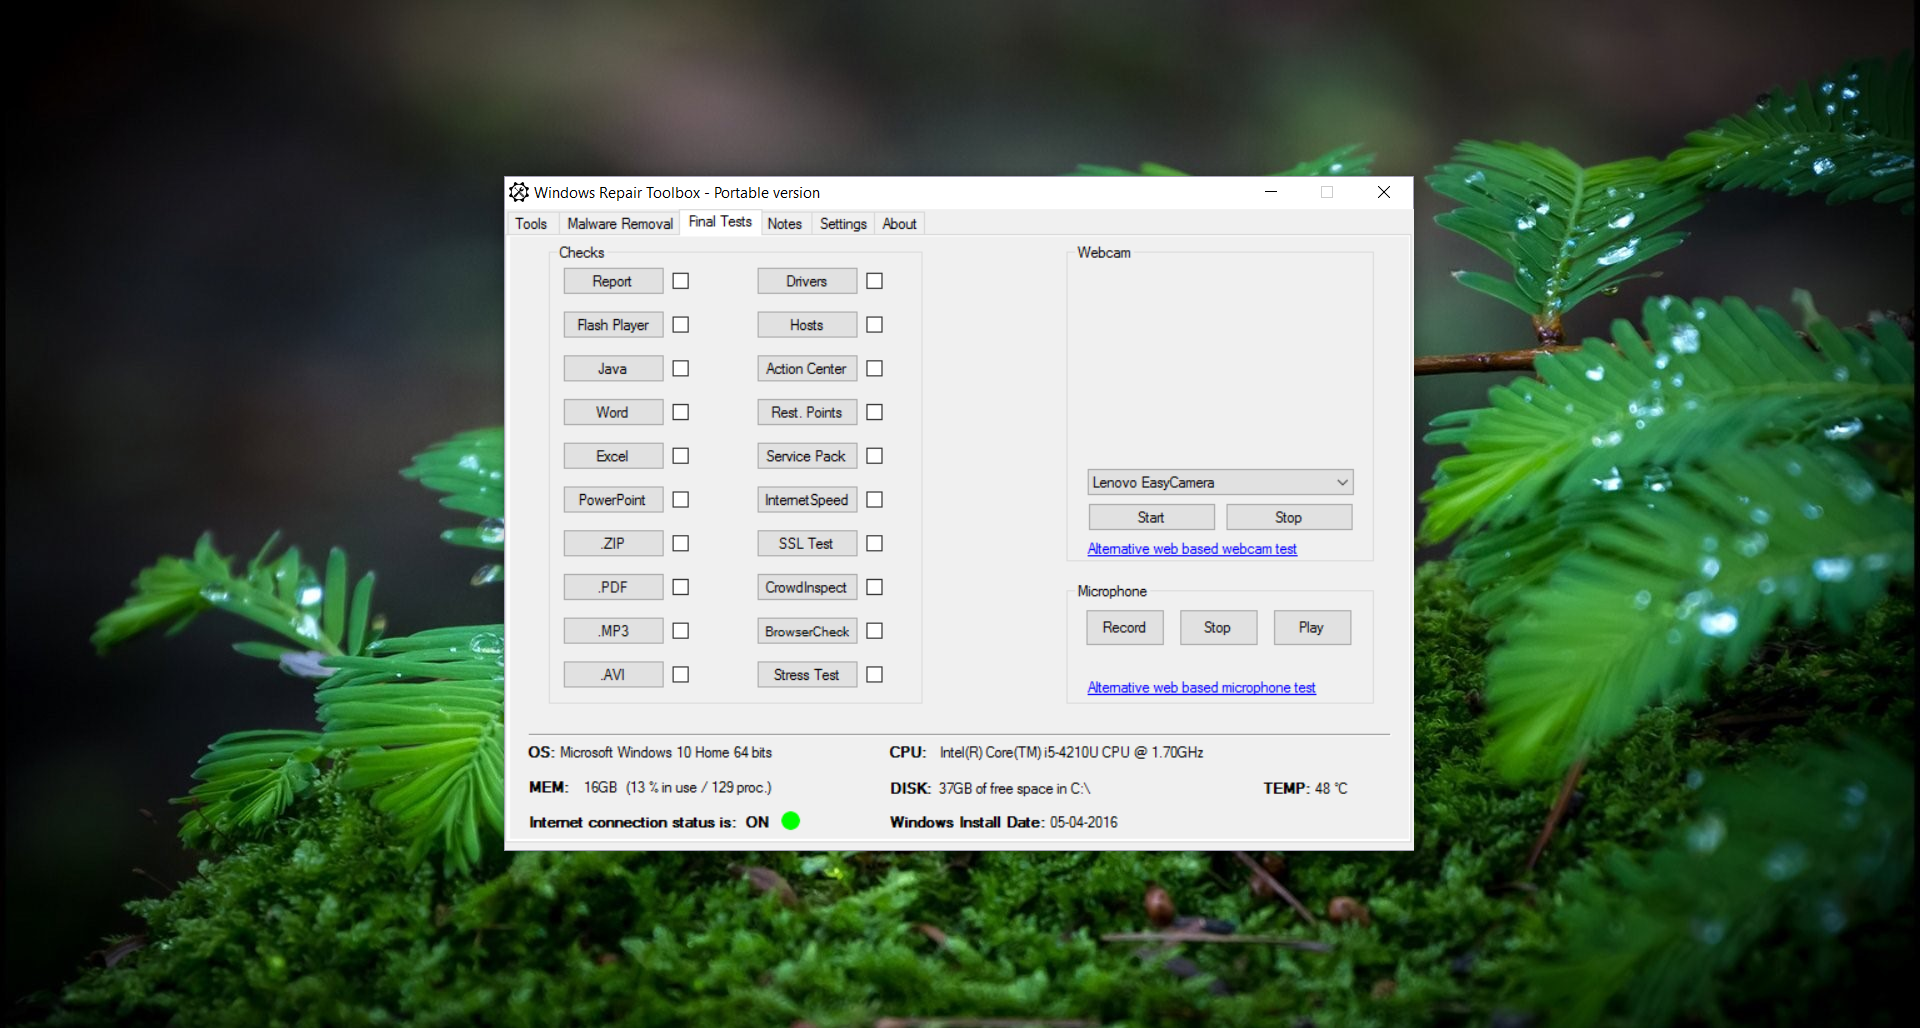Play the recorded microphone audio
Image resolution: width=1920 pixels, height=1028 pixels.
[x=1310, y=627]
